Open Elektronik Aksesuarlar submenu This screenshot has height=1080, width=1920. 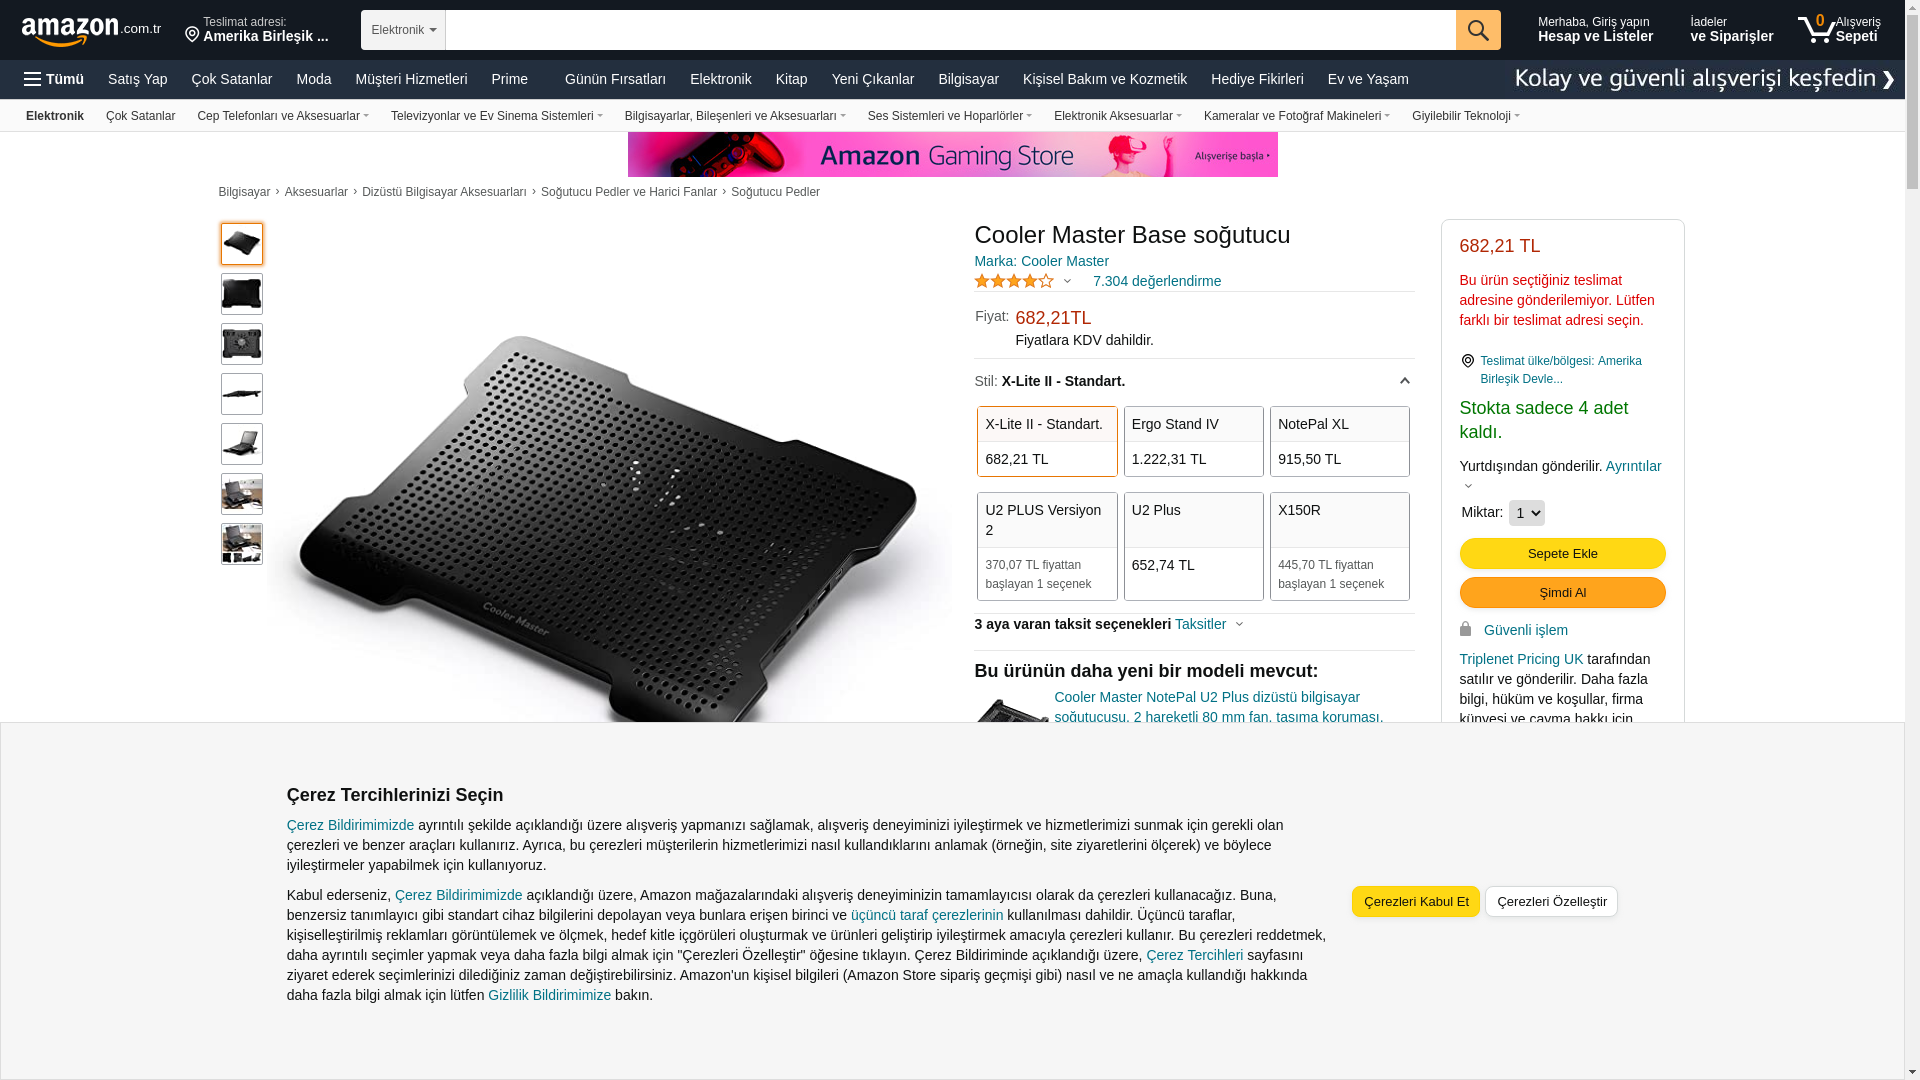1117,116
